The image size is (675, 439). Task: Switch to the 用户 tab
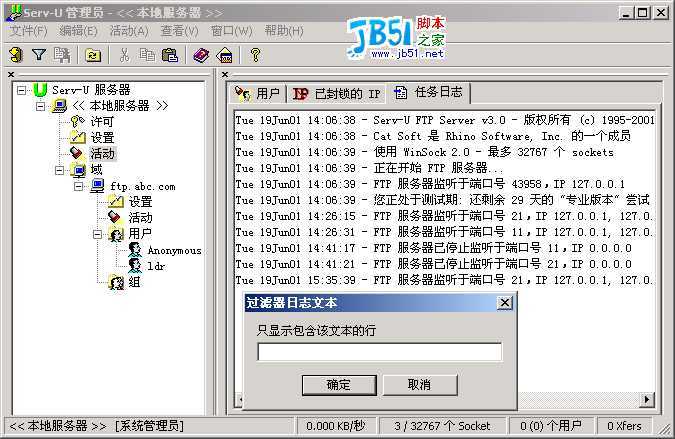coord(258,93)
